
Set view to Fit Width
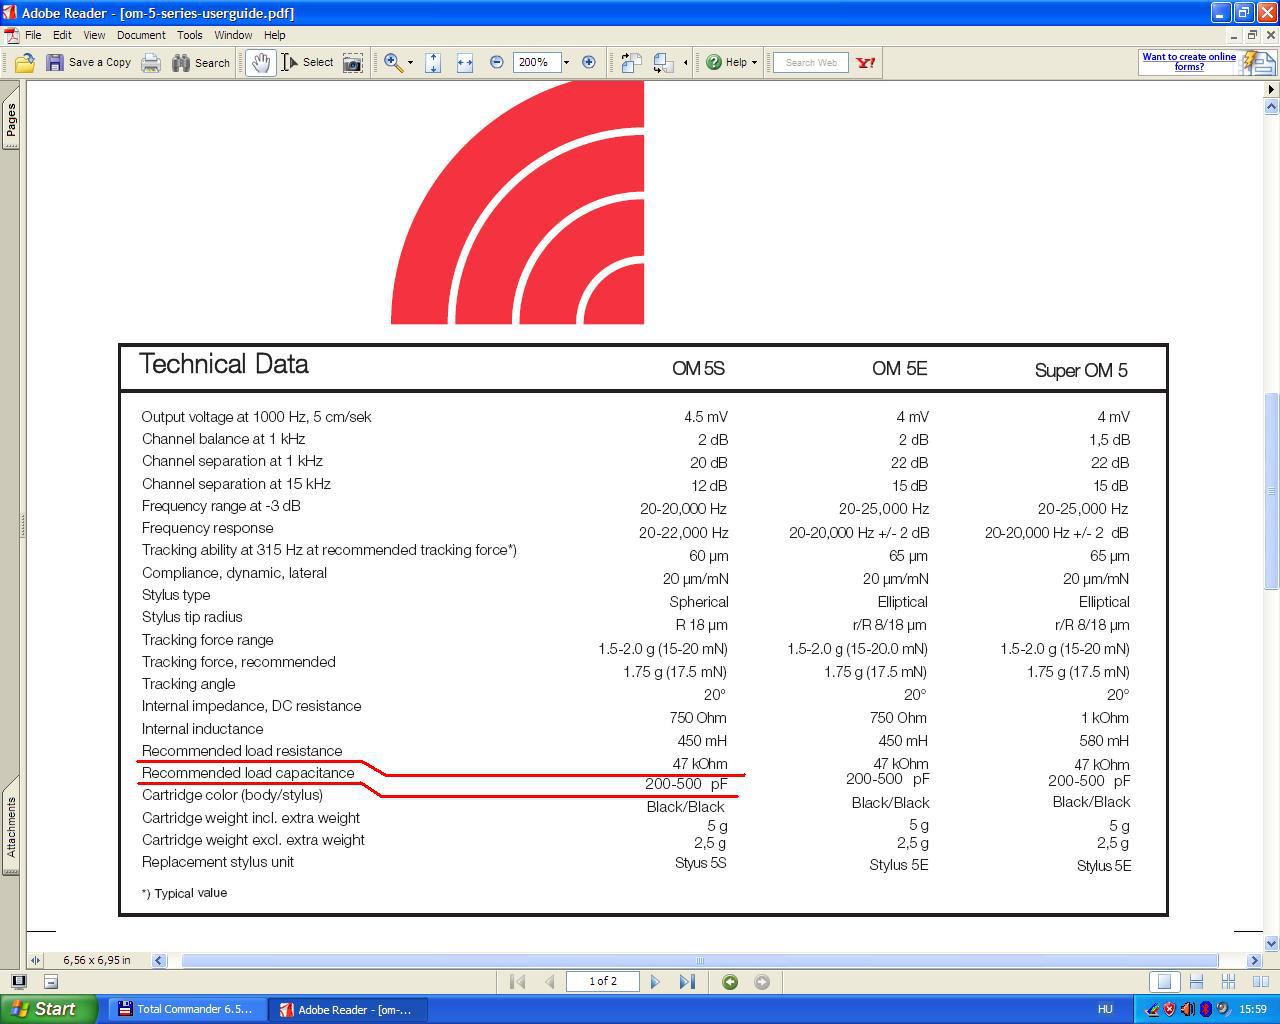[465, 63]
